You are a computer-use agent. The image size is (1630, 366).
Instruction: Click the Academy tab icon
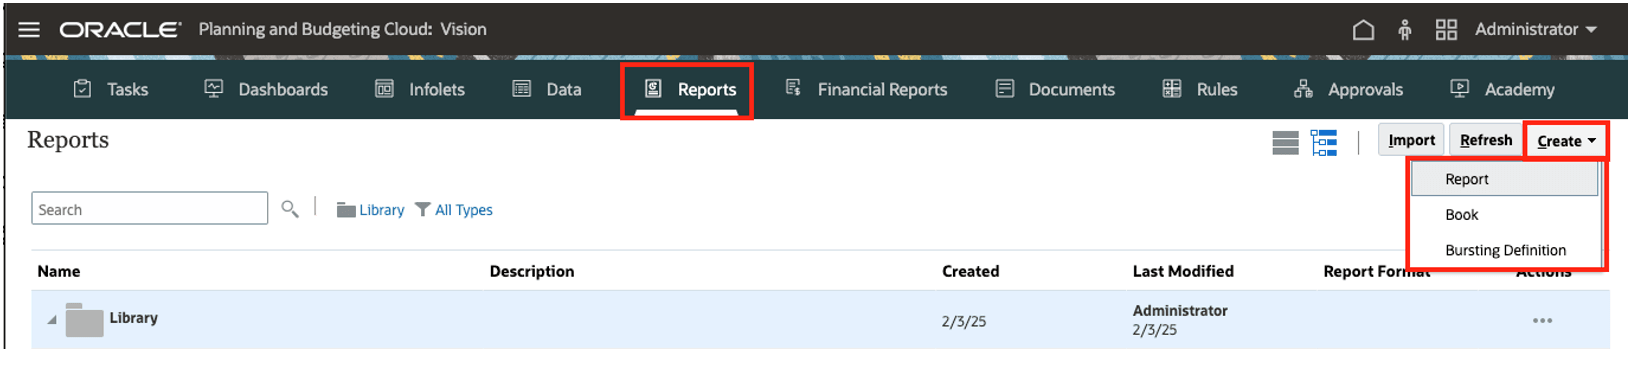pyautogui.click(x=1460, y=88)
